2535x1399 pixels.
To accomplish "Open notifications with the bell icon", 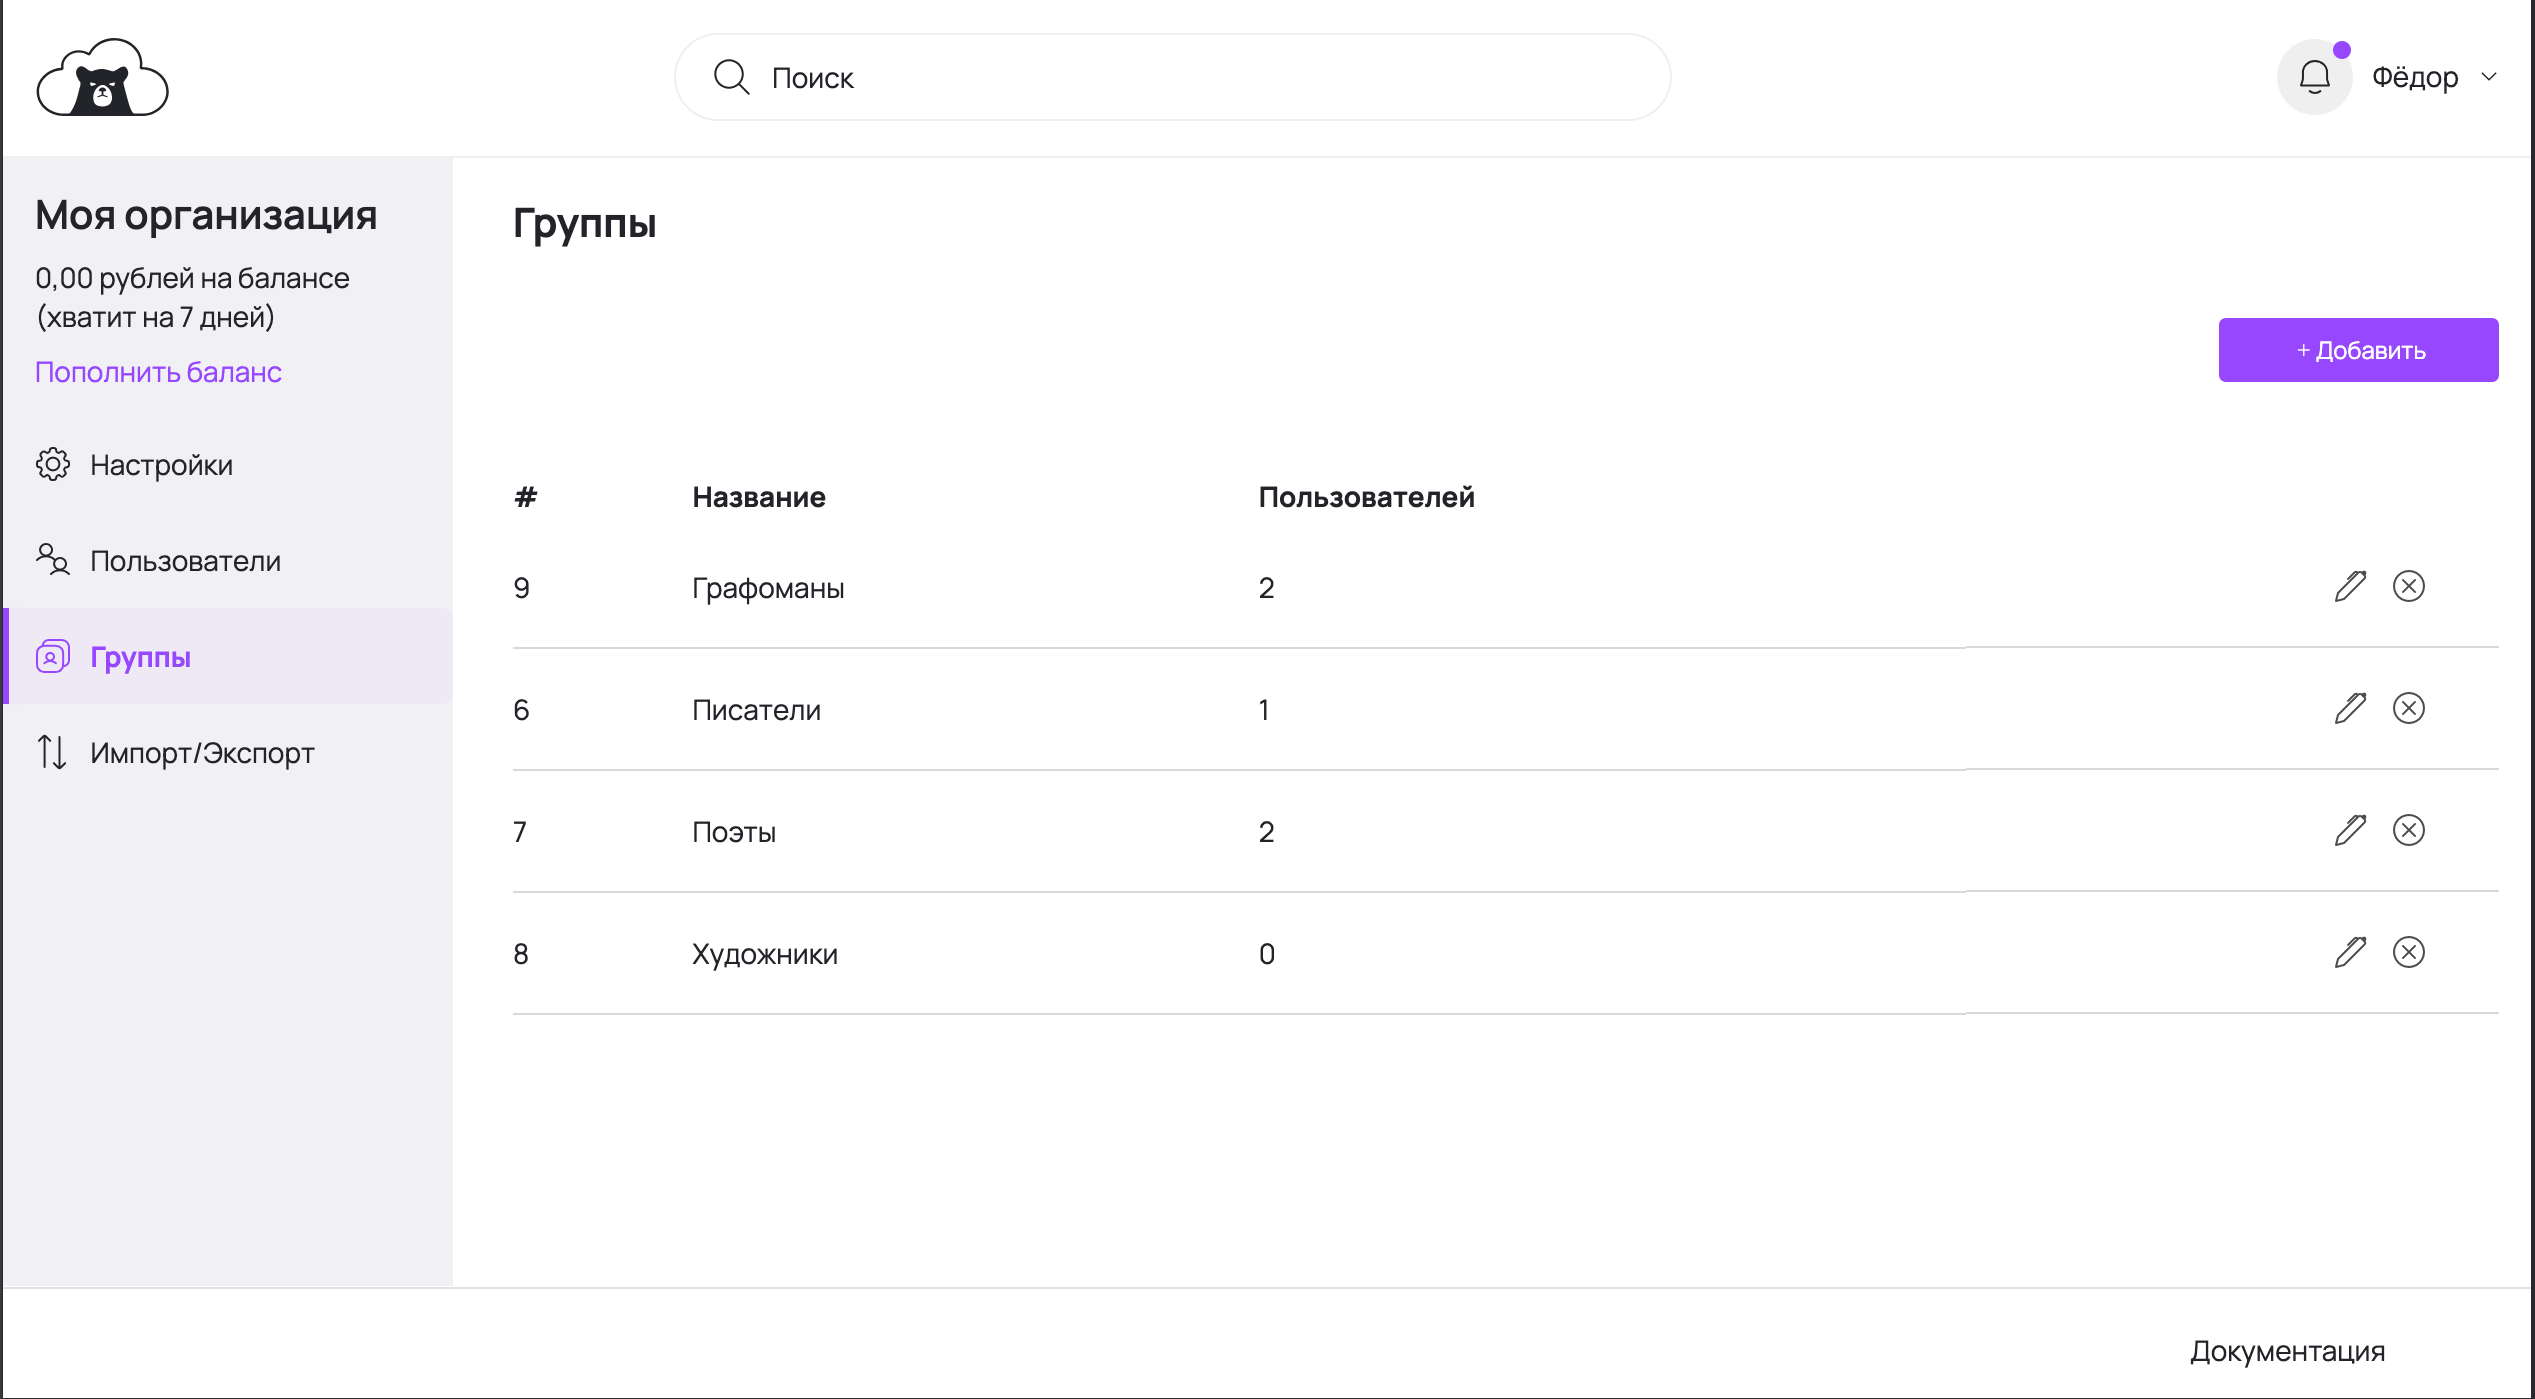I will click(2314, 77).
